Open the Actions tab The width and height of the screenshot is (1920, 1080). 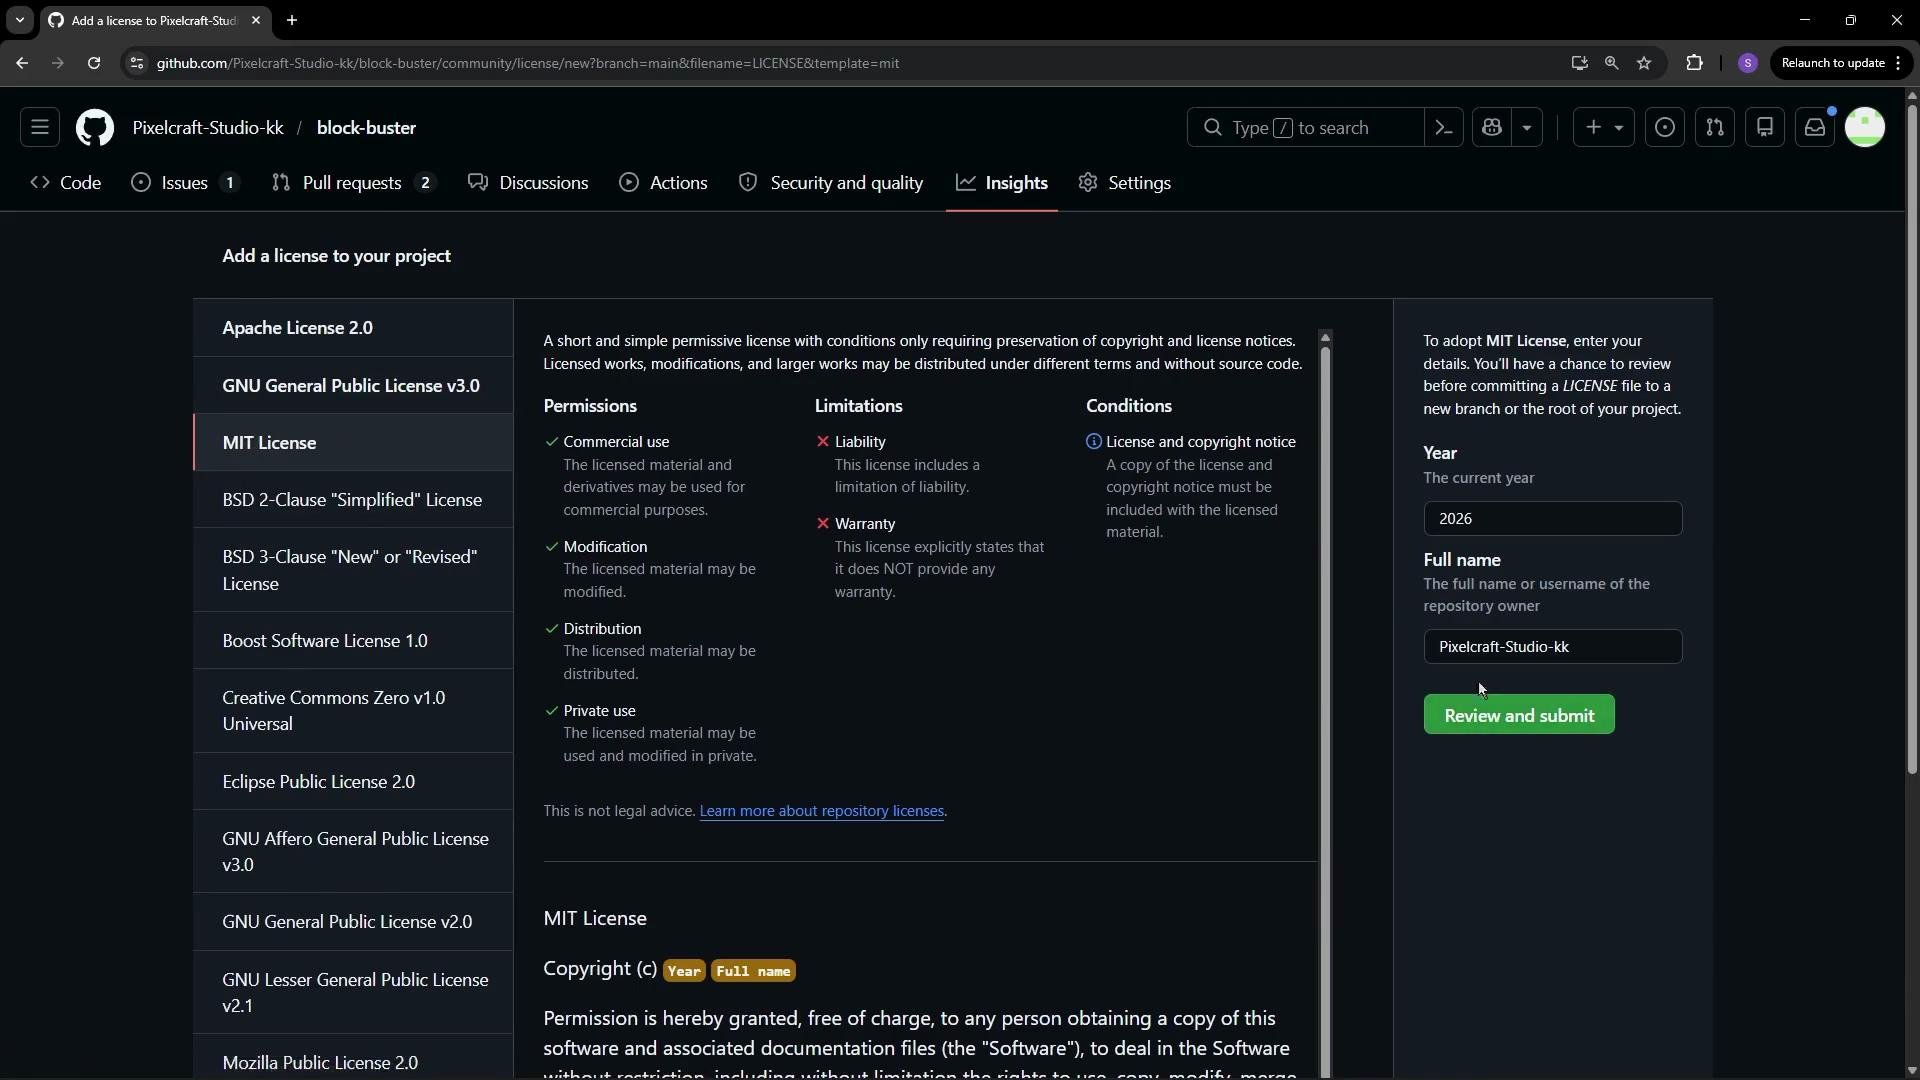tap(663, 183)
